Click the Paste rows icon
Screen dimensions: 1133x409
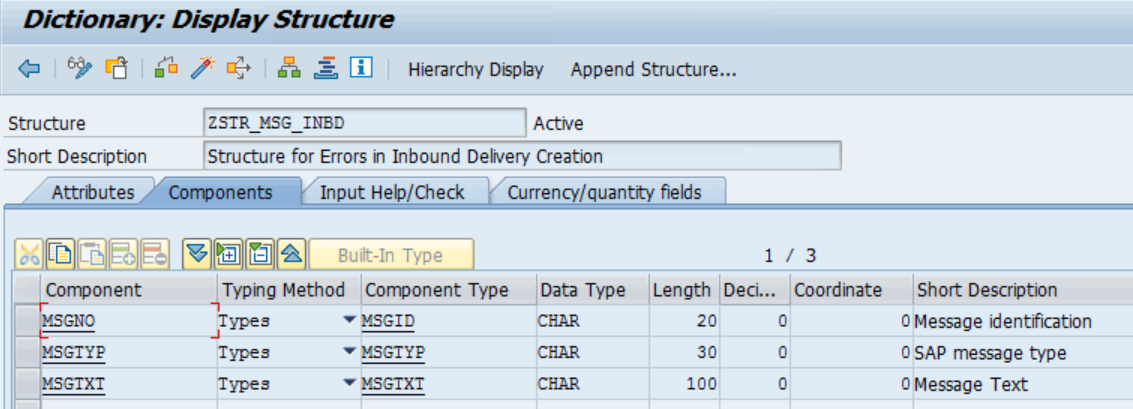(x=92, y=254)
